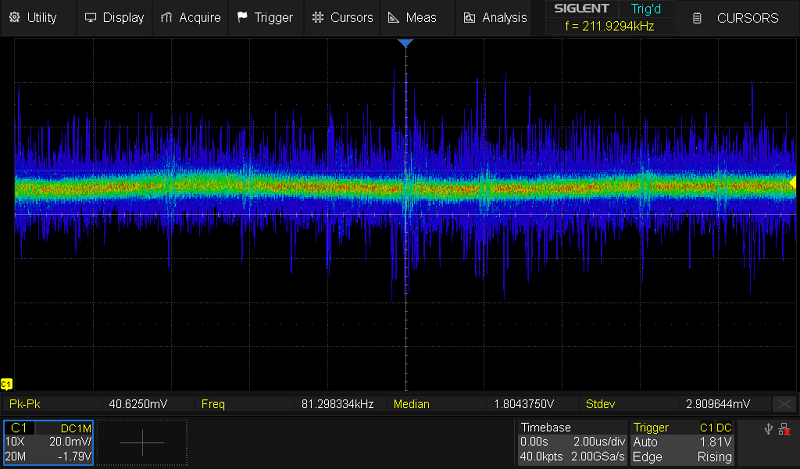Click the yellow C1 channel ground marker
The height and width of the screenshot is (469, 800).
click(x=7, y=384)
